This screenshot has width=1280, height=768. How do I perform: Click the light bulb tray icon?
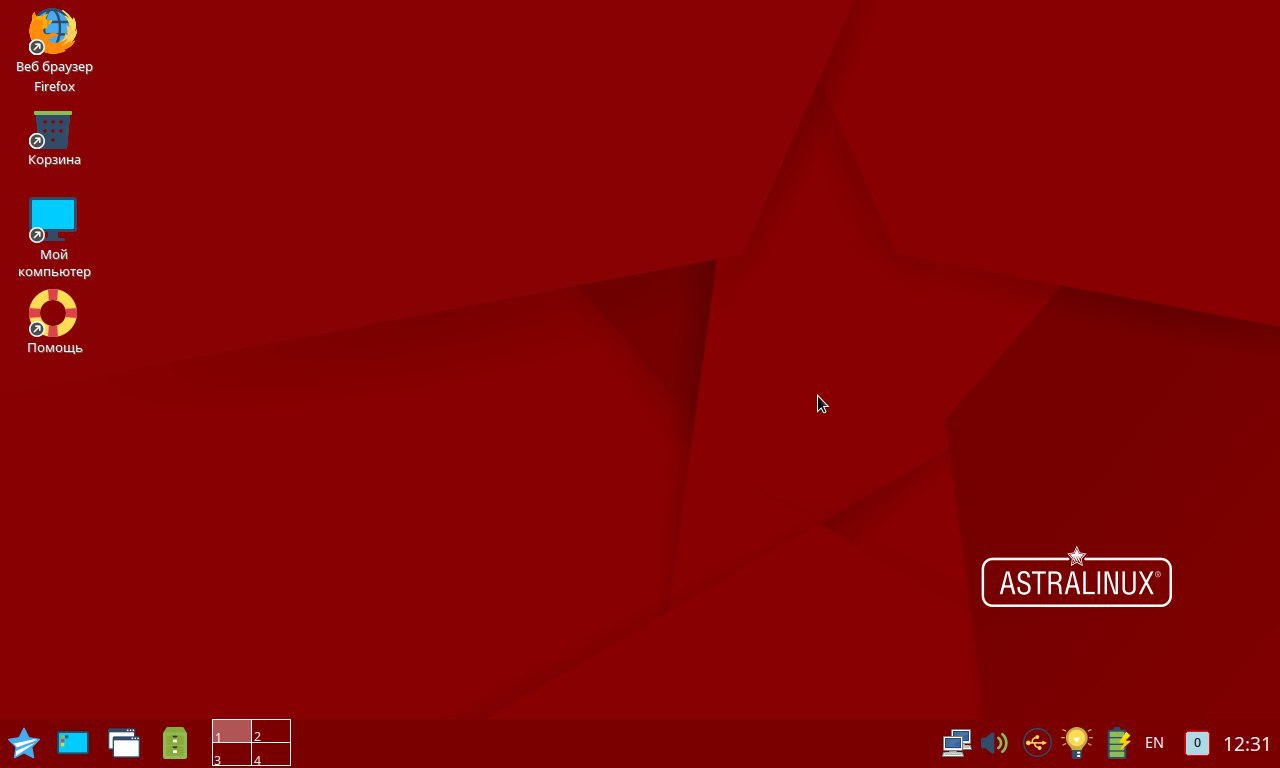click(1077, 742)
